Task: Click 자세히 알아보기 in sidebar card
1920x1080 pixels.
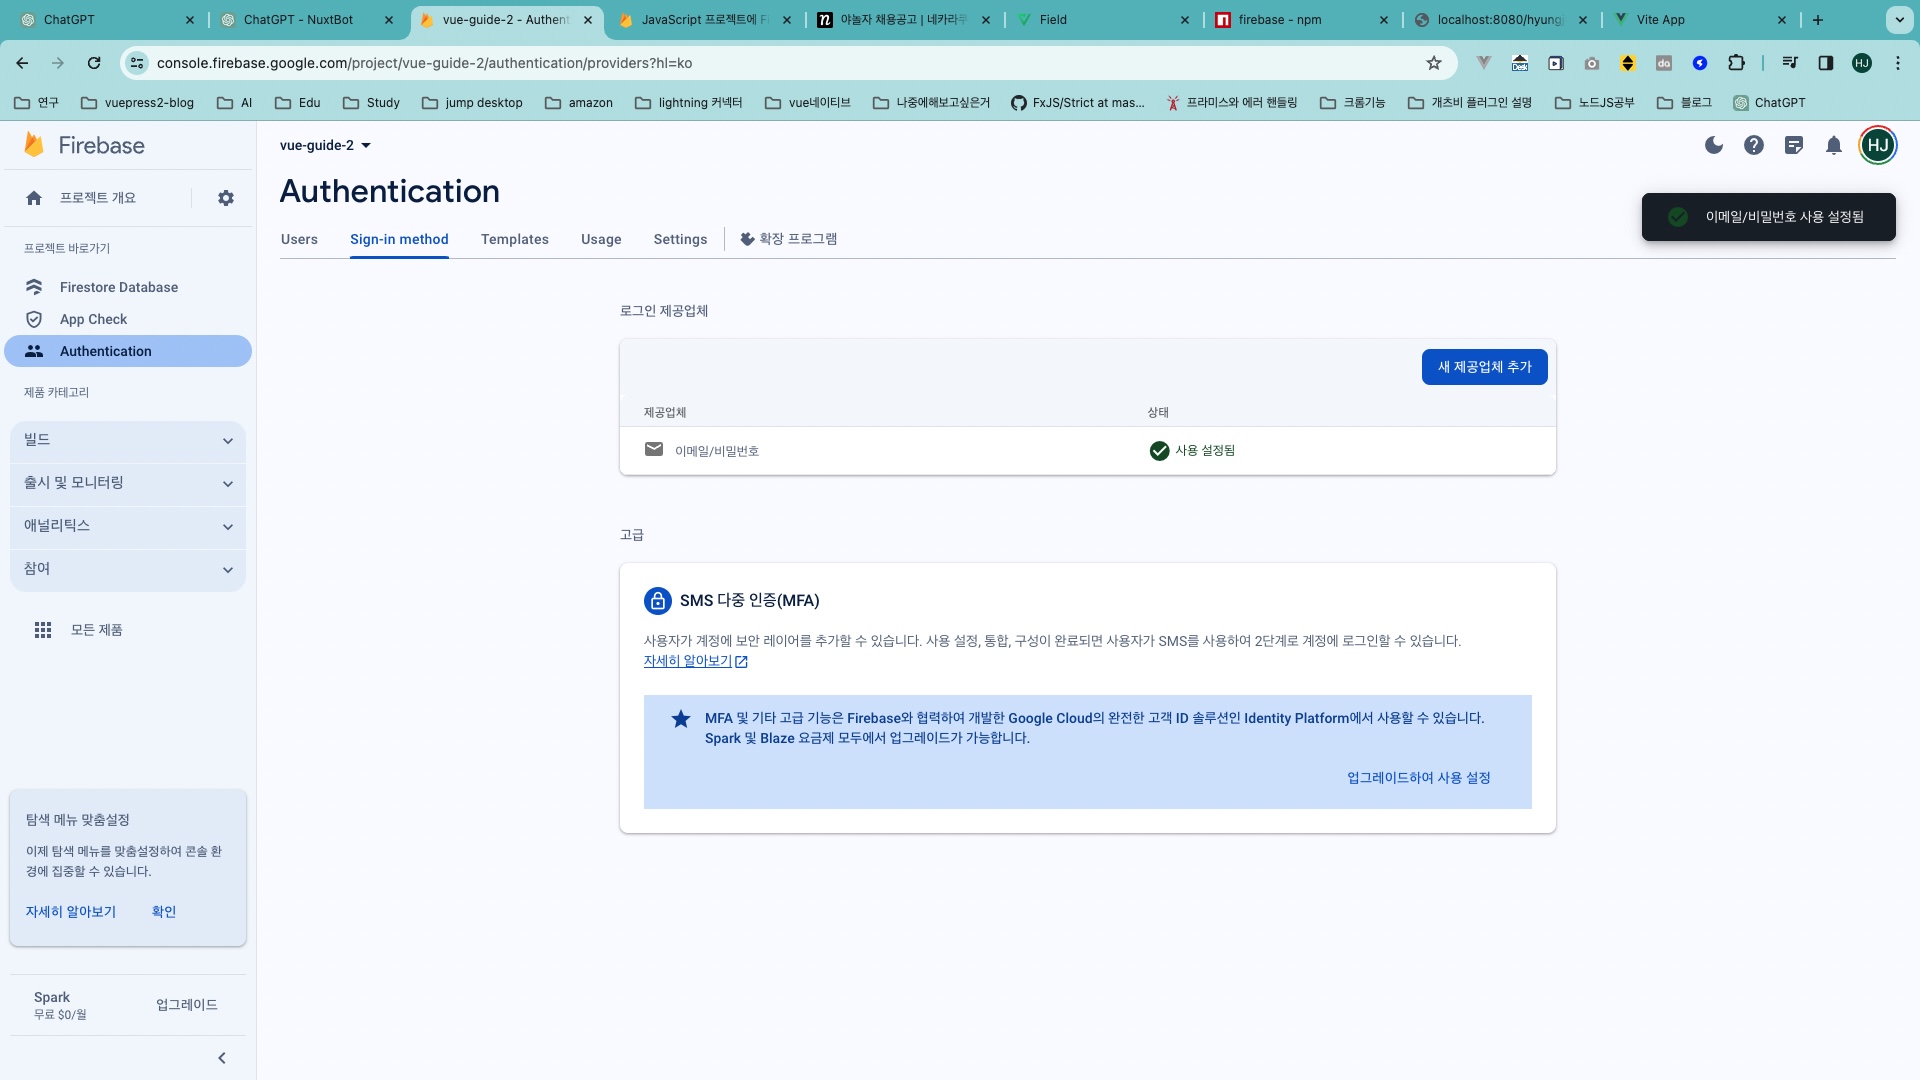Action: point(71,912)
